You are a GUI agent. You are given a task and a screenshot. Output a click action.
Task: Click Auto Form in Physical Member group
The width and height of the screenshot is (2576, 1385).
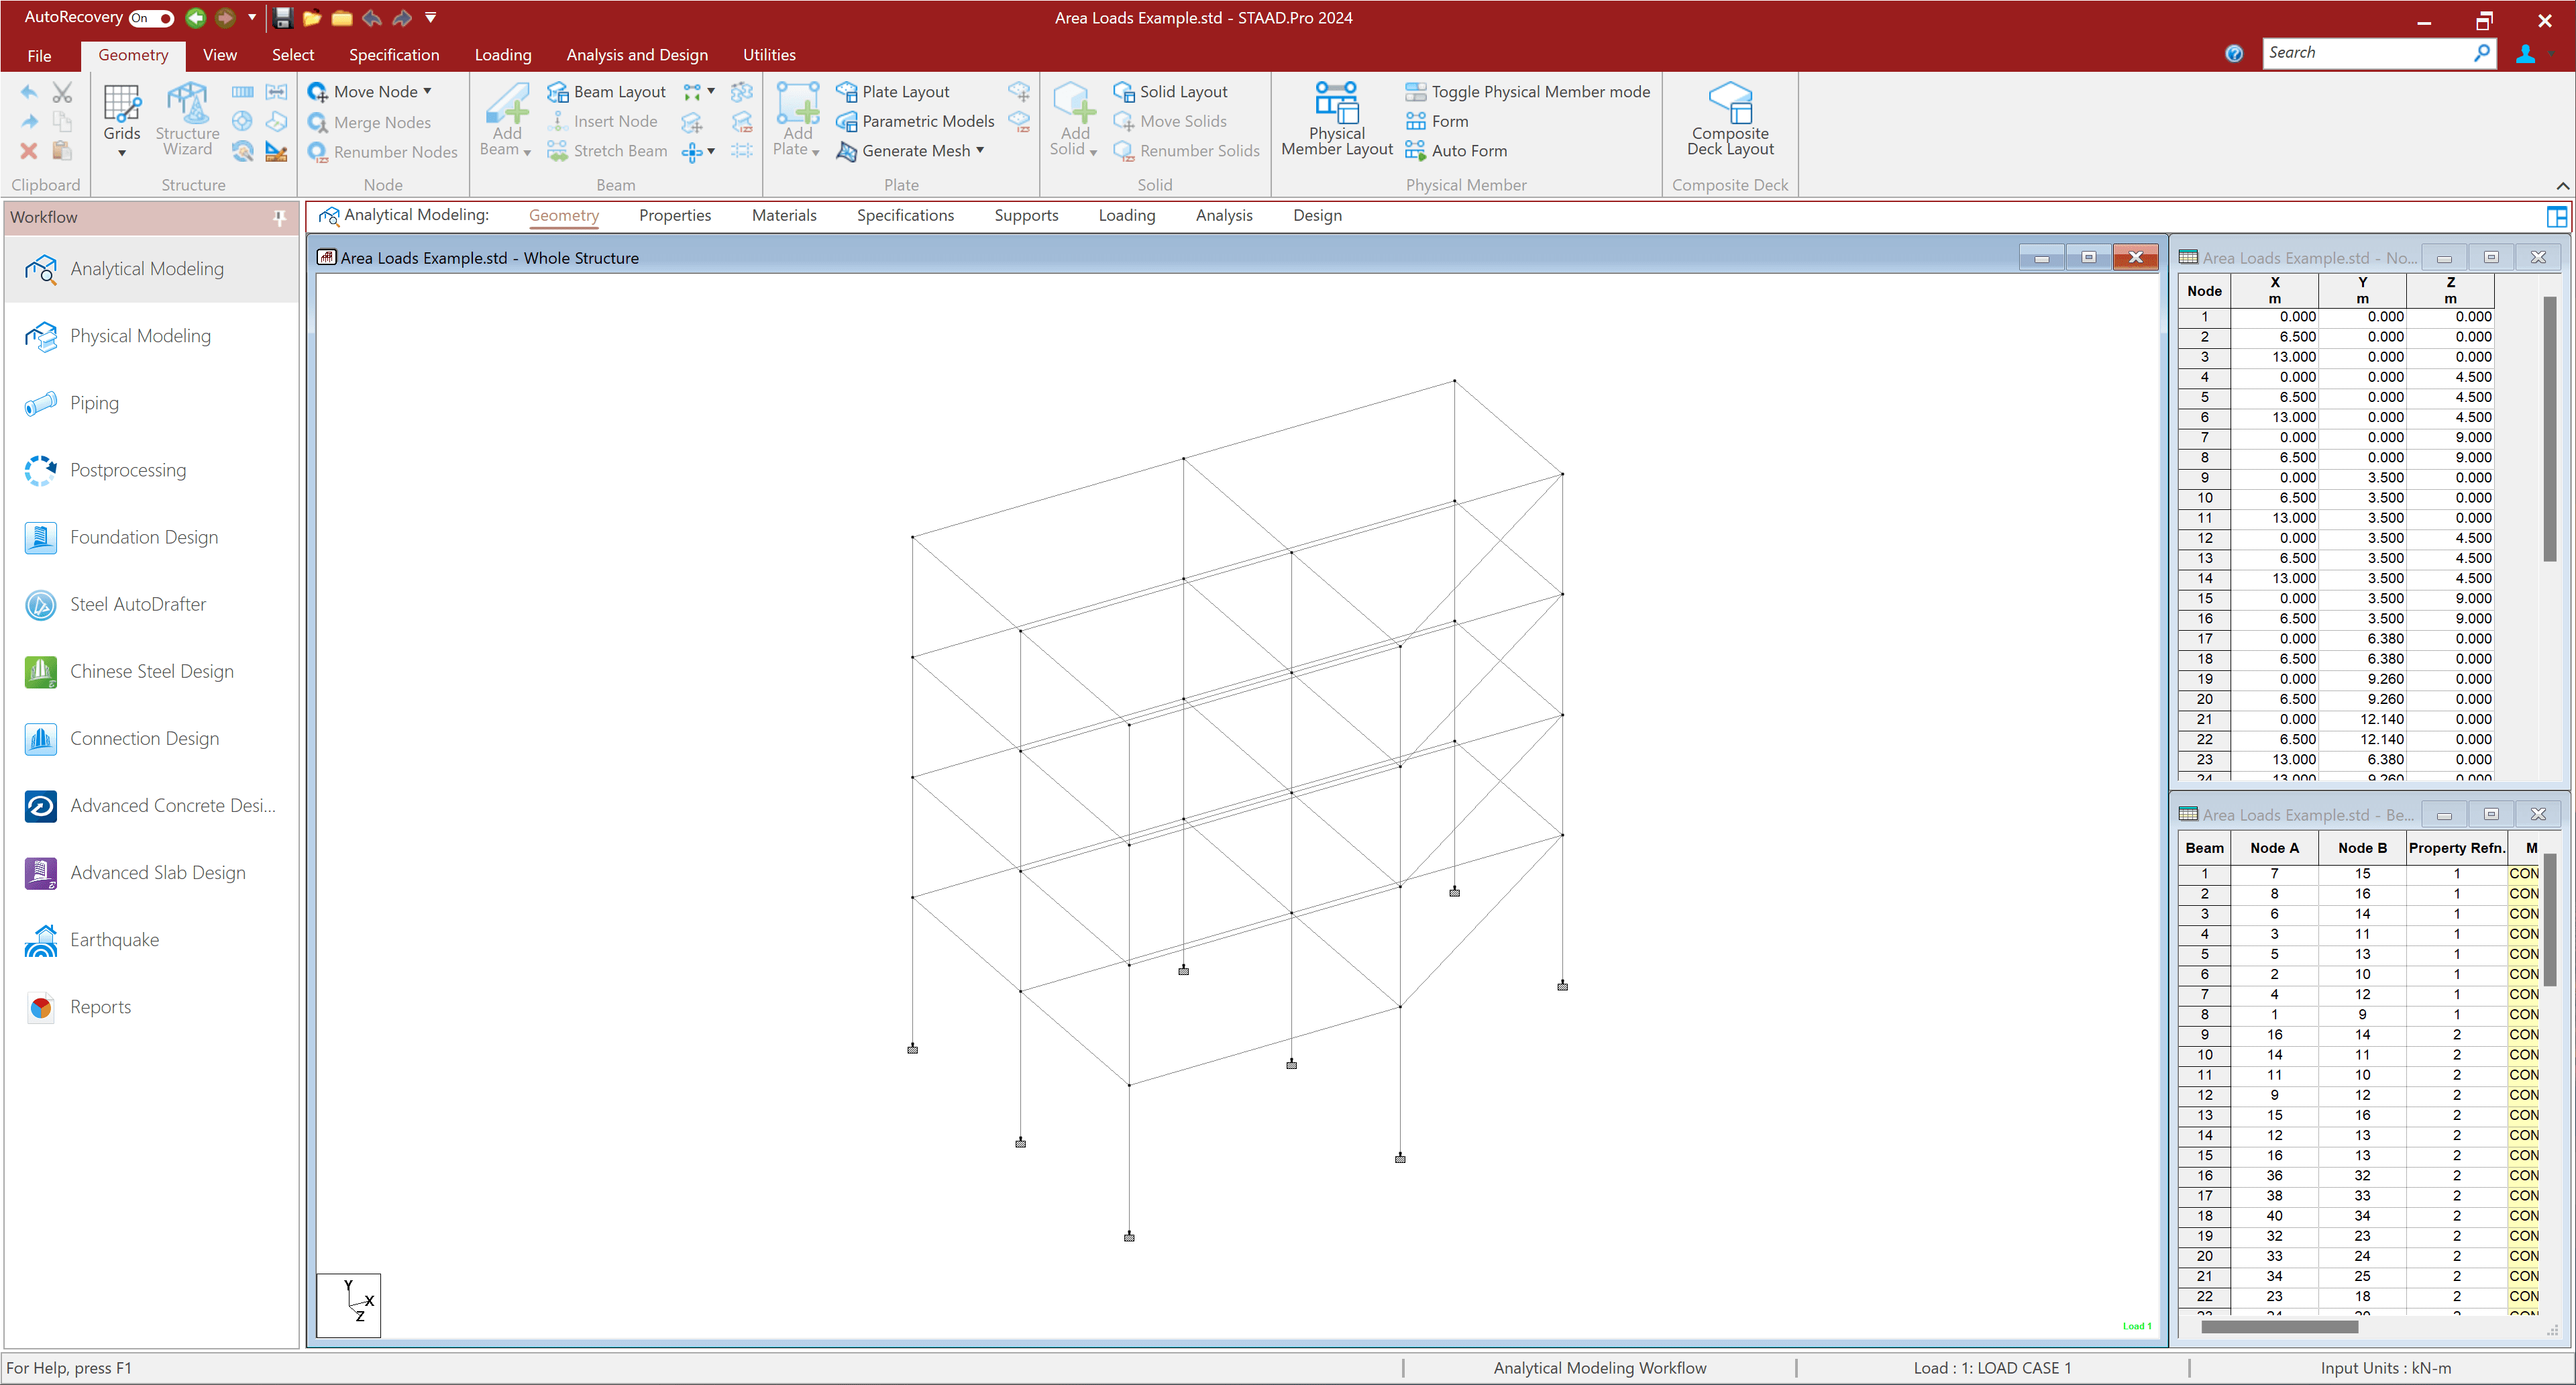[x=1456, y=151]
